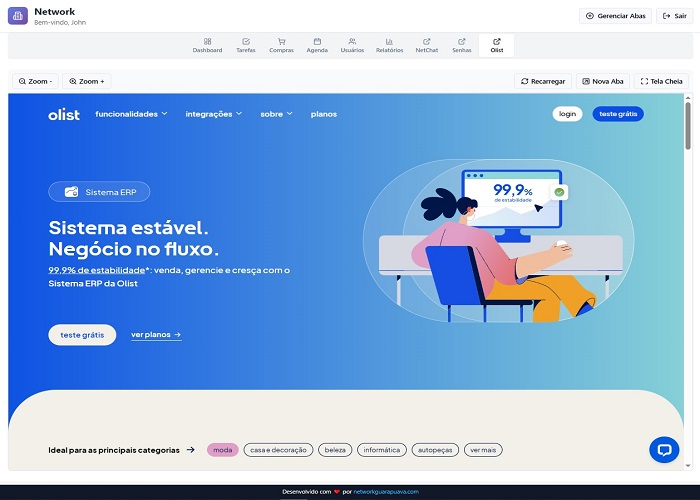The height and width of the screenshot is (500, 700).
Task: Open the Usuários tab
Action: point(352,46)
